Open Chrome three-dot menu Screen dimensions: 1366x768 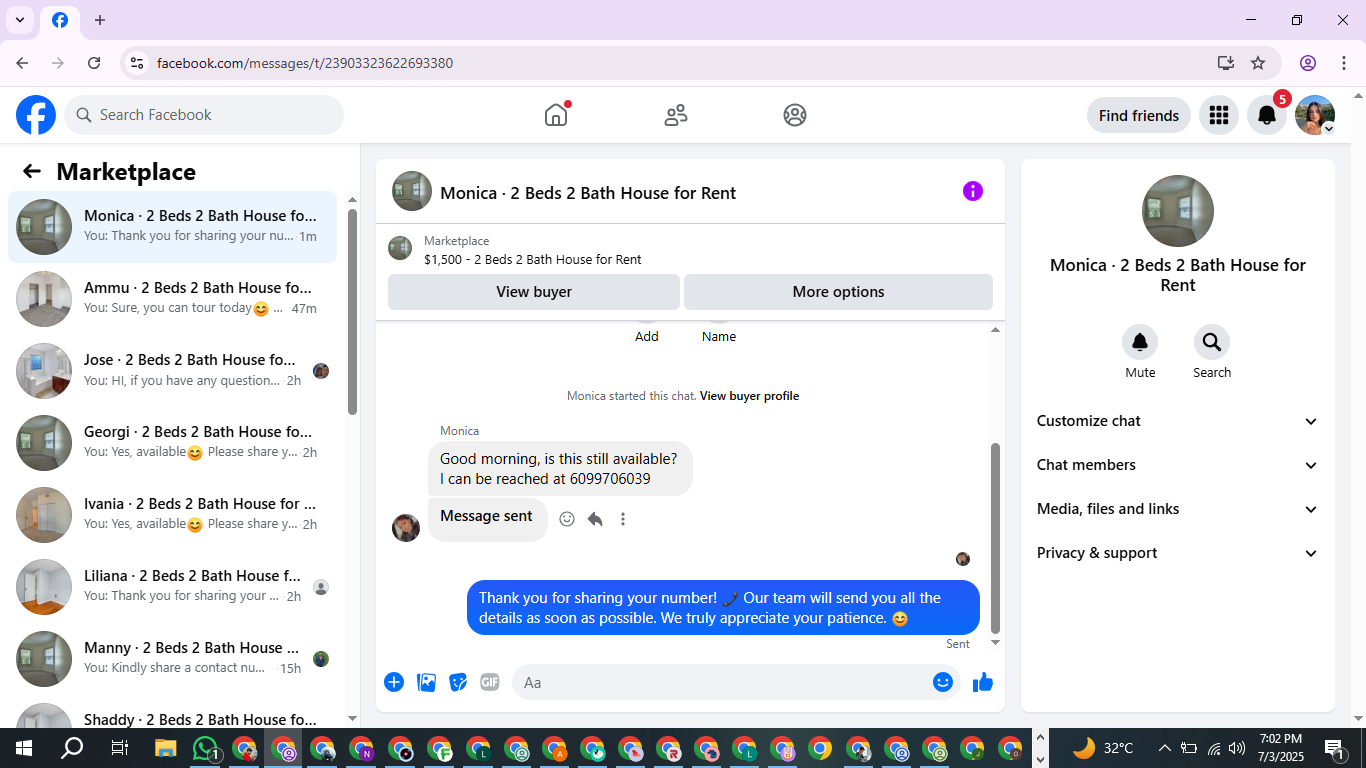pyautogui.click(x=1344, y=63)
